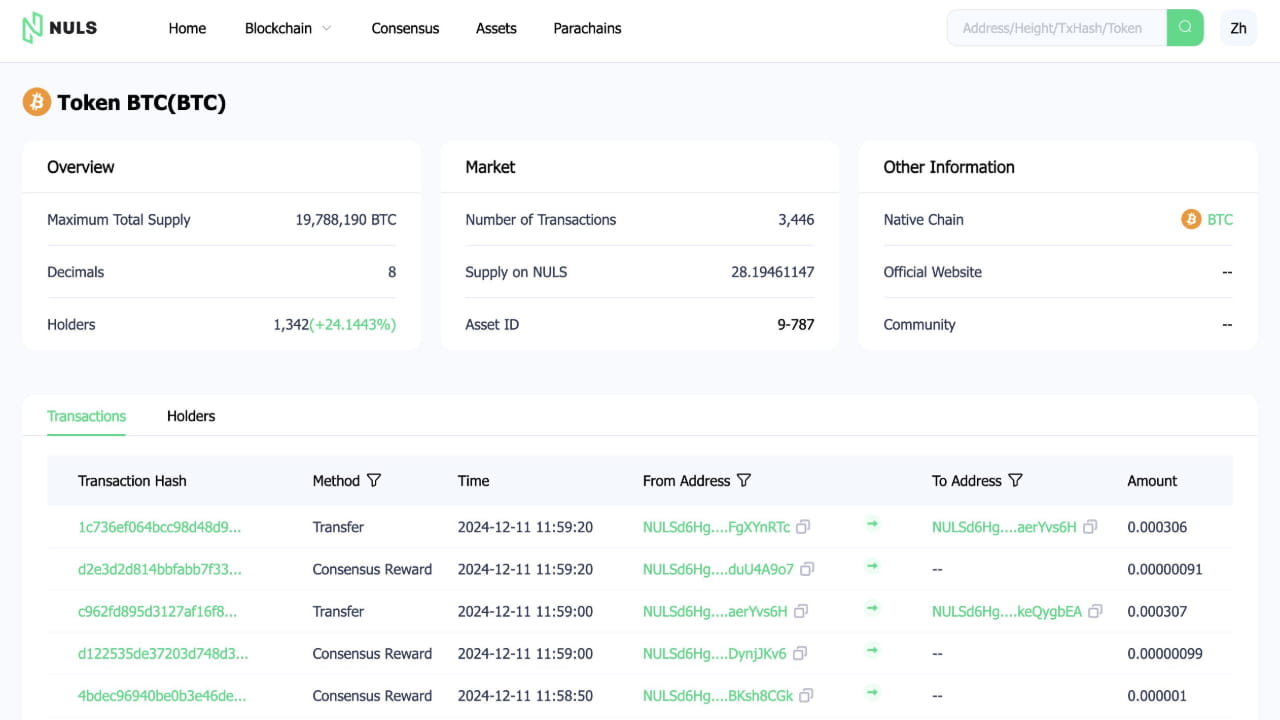Click the Maximum Total Supply value 19,788,190 BTC

click(x=346, y=219)
